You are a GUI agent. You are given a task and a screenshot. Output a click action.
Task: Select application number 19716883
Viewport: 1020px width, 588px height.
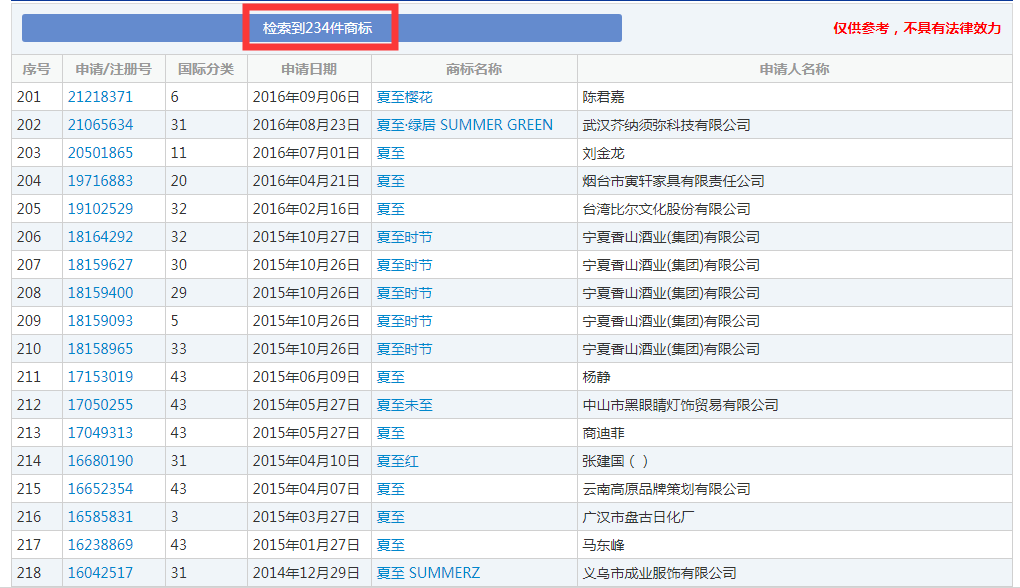pos(100,181)
